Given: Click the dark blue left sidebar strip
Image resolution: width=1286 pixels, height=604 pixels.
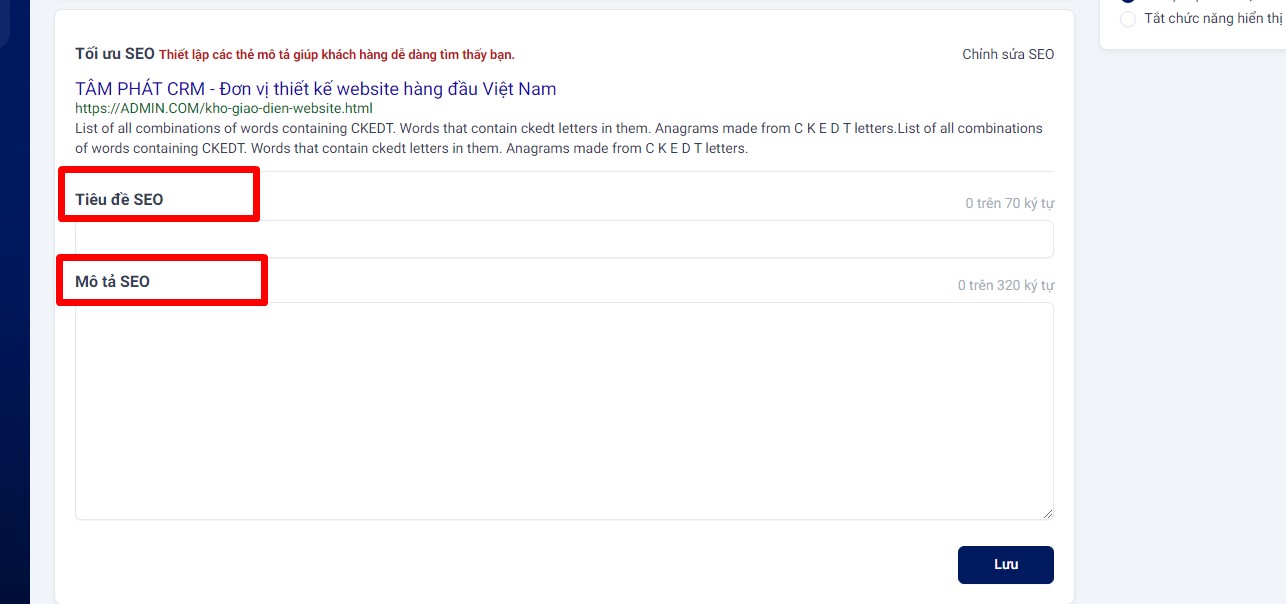Looking at the screenshot, I should 14,300.
